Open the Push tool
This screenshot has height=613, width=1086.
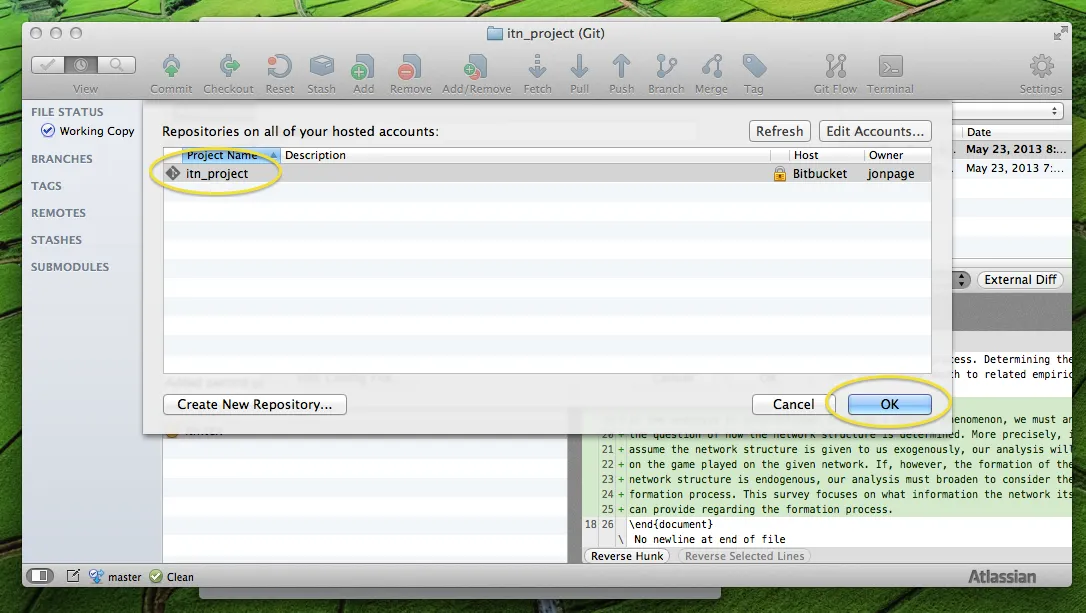pos(621,70)
